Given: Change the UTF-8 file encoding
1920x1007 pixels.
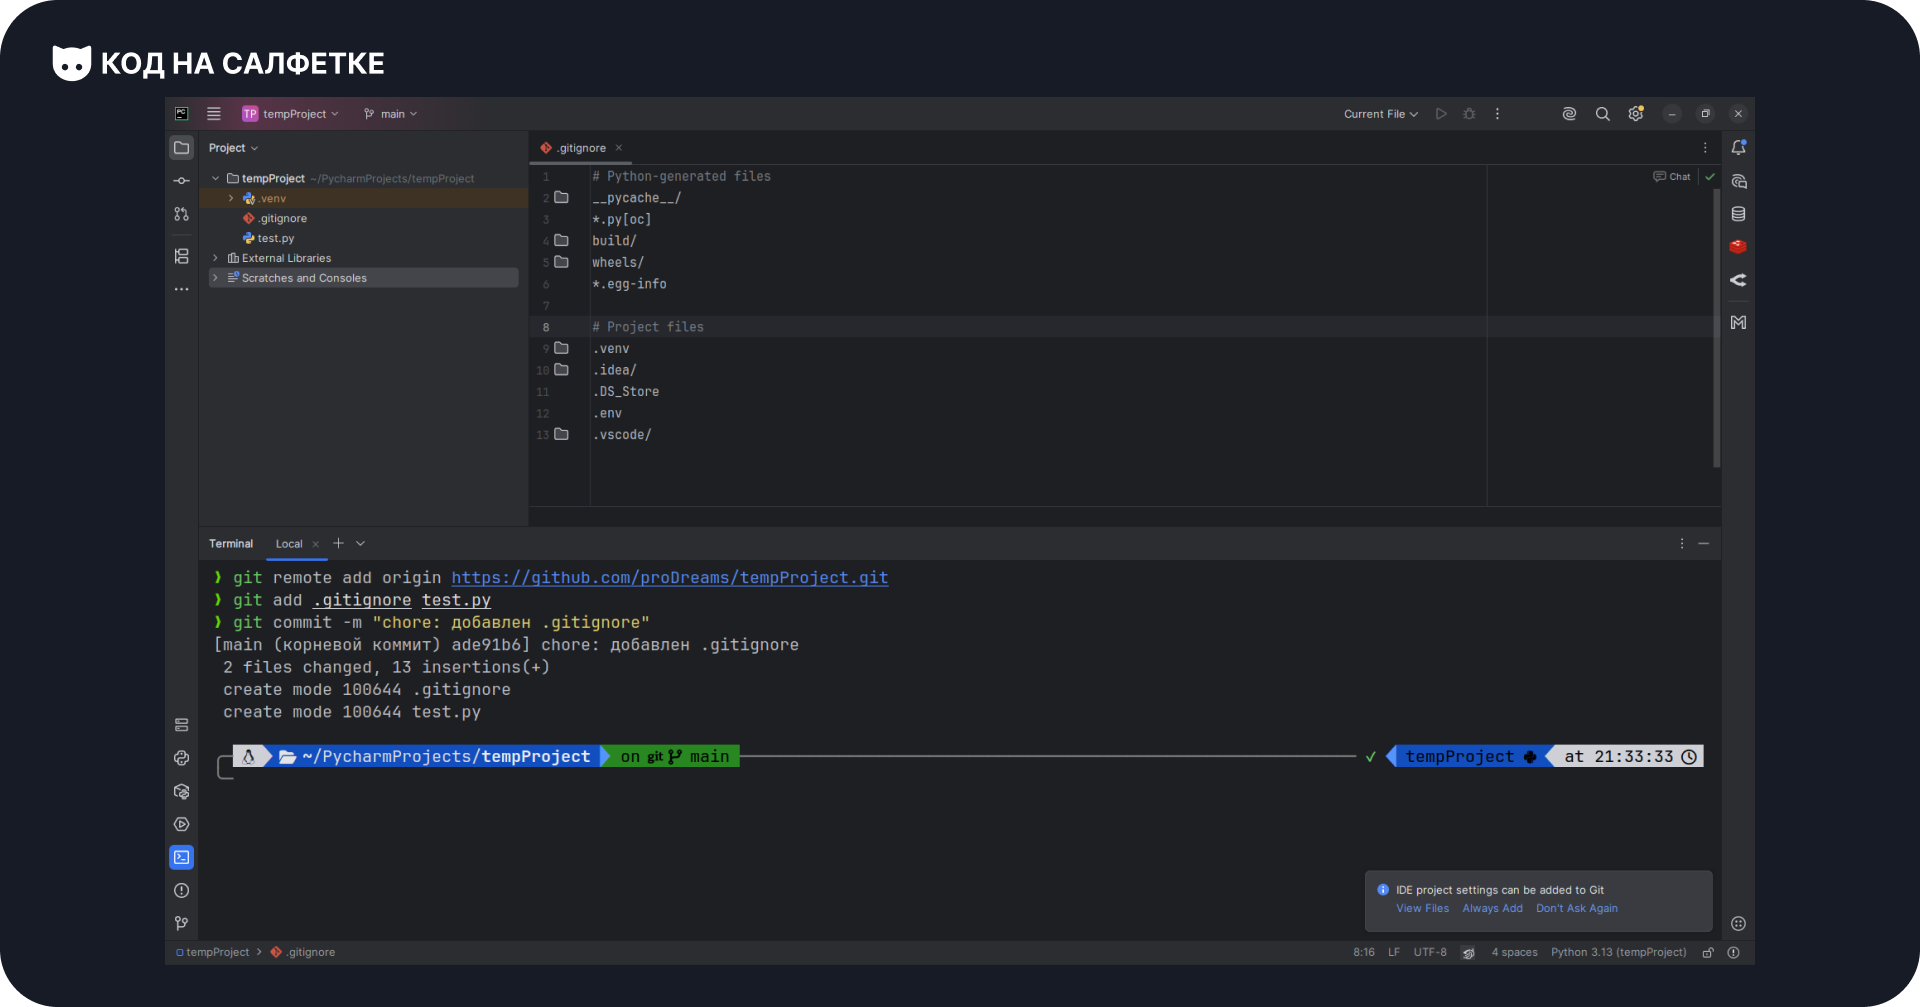Looking at the screenshot, I should coord(1430,953).
